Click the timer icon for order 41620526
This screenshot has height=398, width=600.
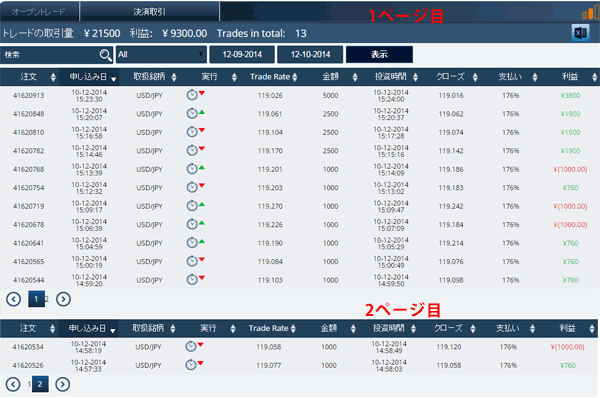(191, 365)
